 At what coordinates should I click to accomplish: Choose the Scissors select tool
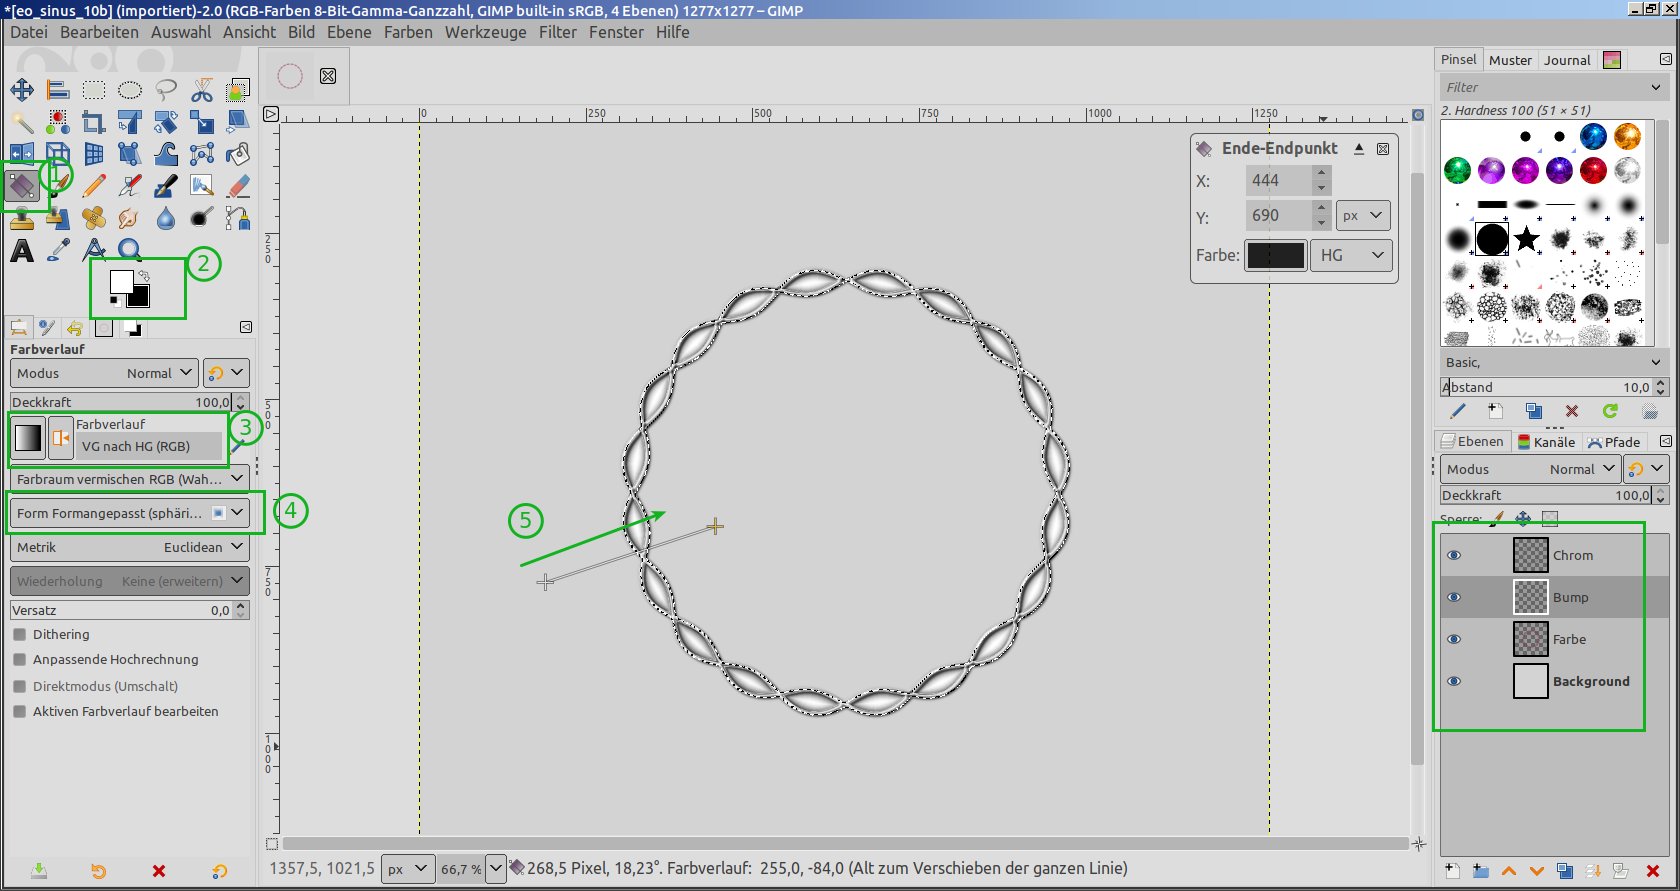tap(202, 91)
